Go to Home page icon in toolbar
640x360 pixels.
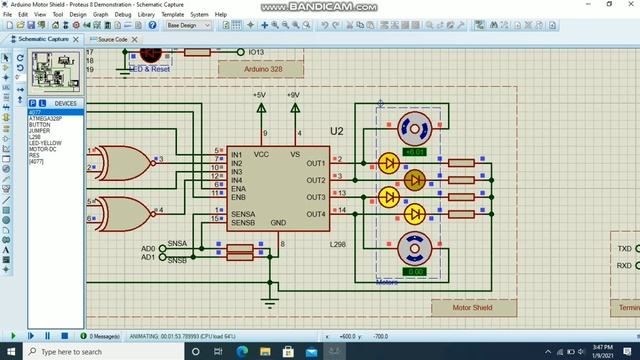(56, 25)
